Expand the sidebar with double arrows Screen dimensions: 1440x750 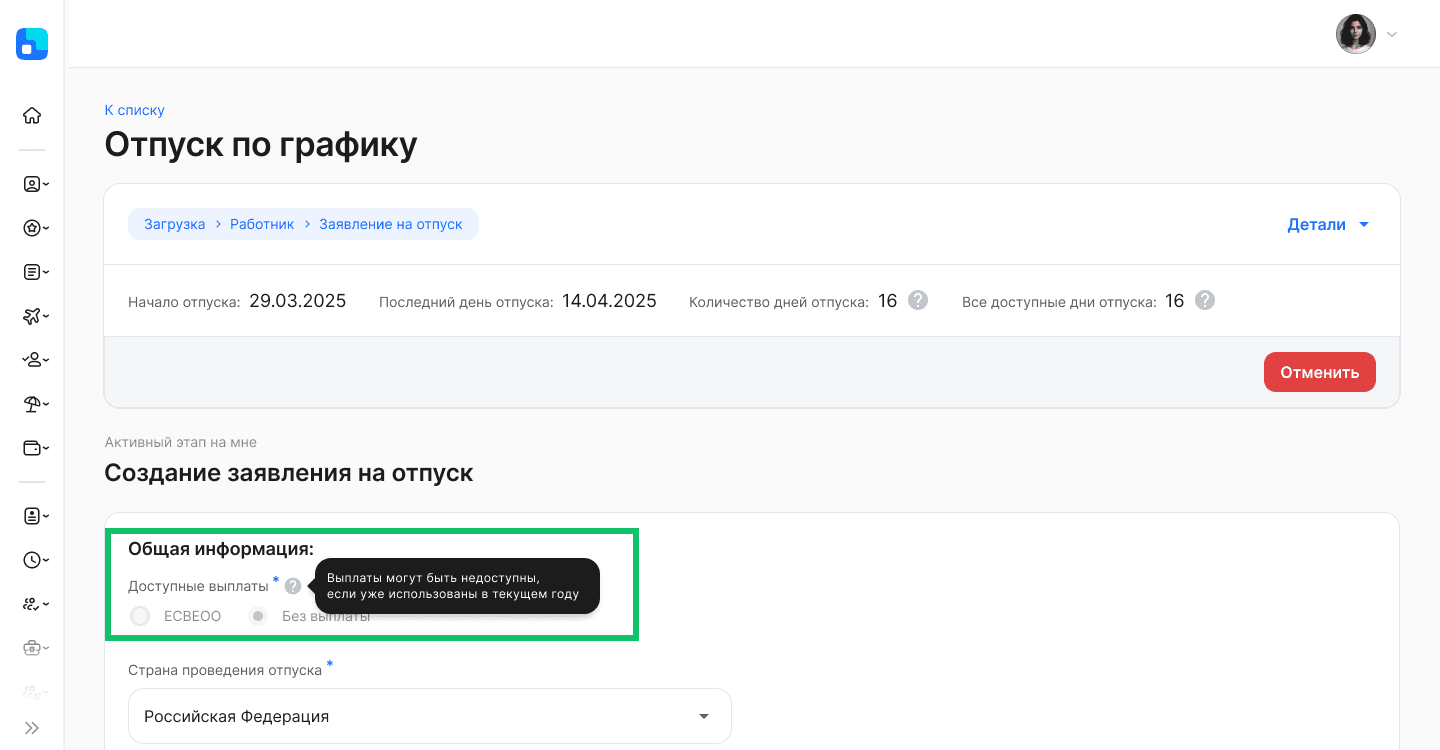coord(32,728)
